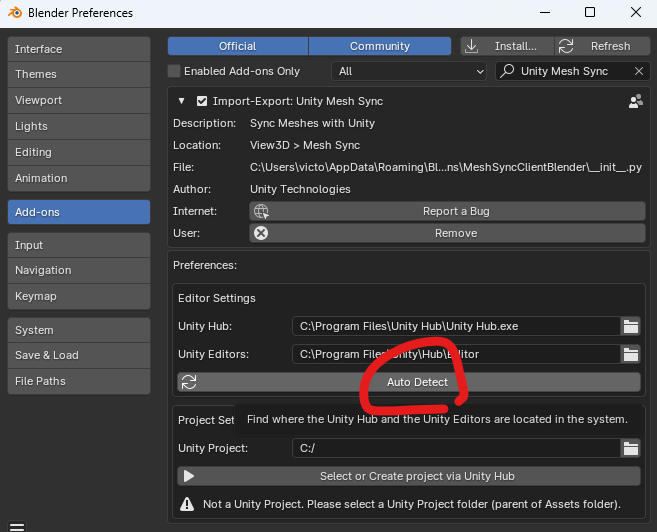Select or Create project via Unity Hub
This screenshot has width=657, height=532.
(409, 476)
